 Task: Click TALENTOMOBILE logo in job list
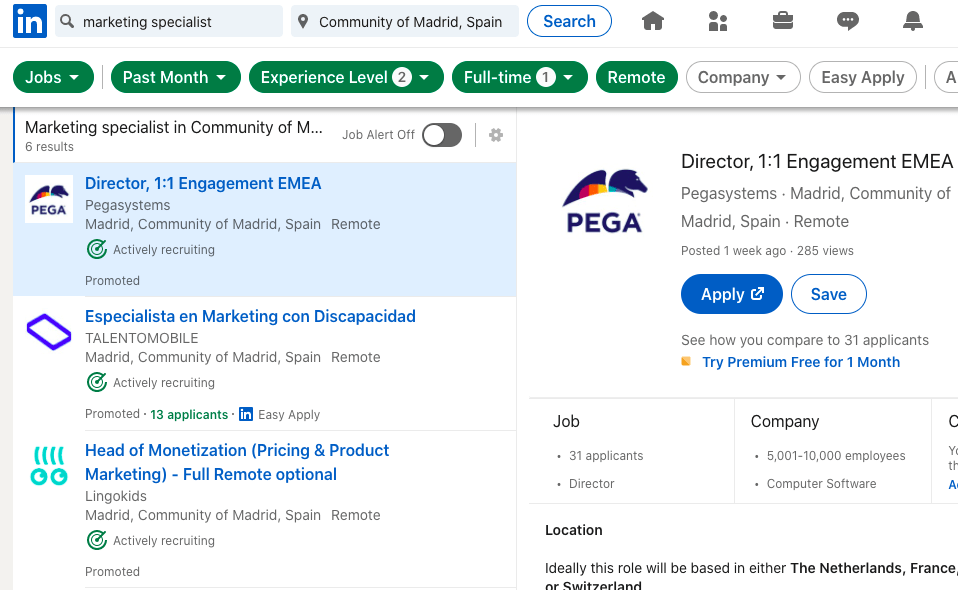click(x=49, y=332)
